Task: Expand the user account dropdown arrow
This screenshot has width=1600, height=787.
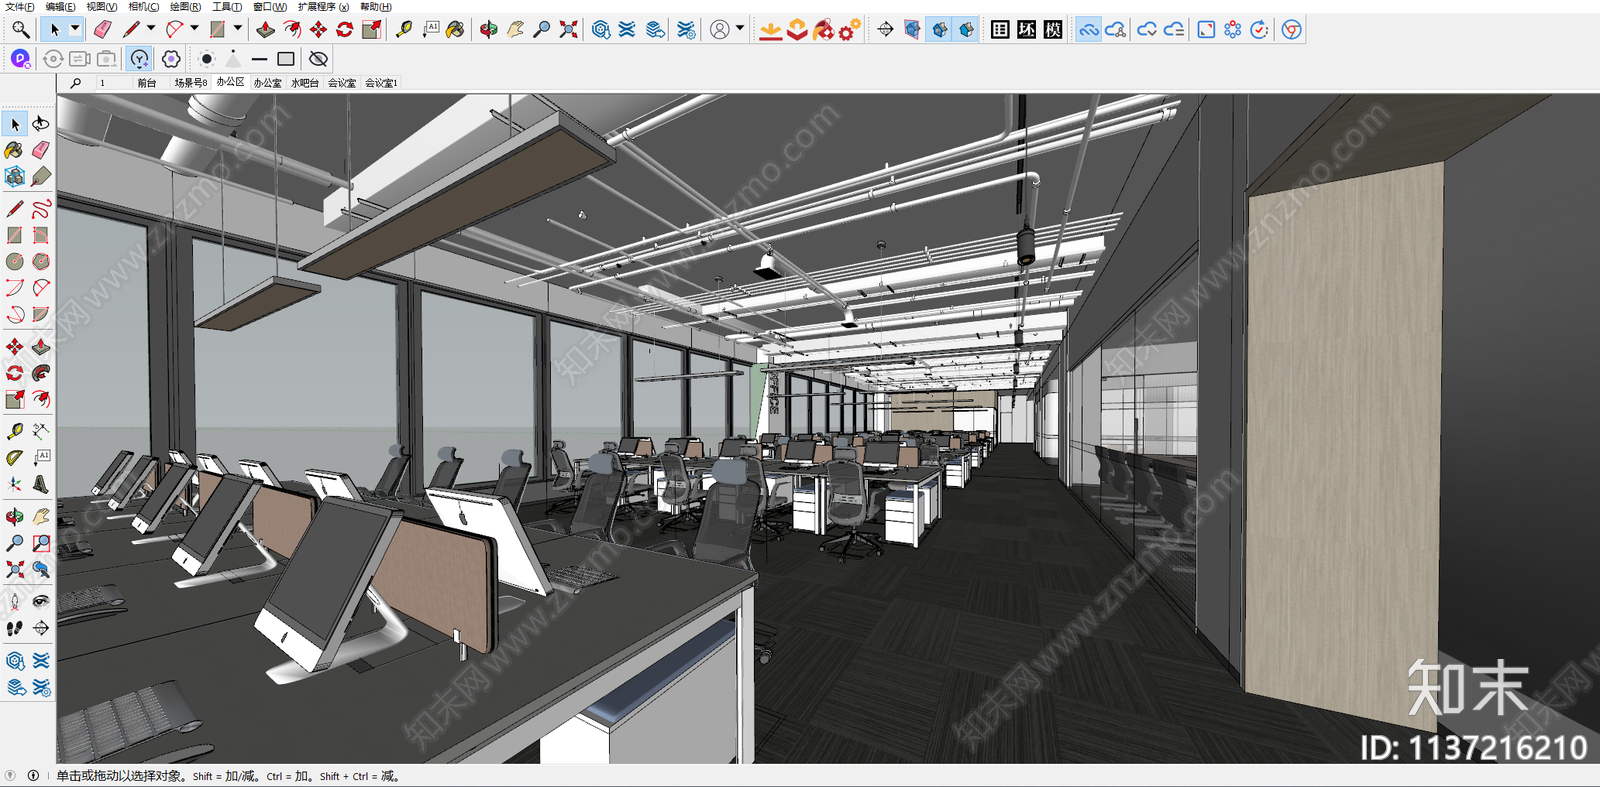Action: tap(740, 29)
